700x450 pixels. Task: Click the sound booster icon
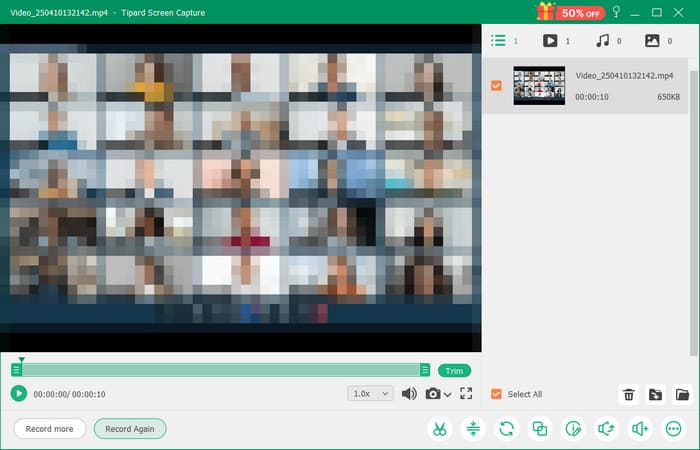click(x=640, y=429)
